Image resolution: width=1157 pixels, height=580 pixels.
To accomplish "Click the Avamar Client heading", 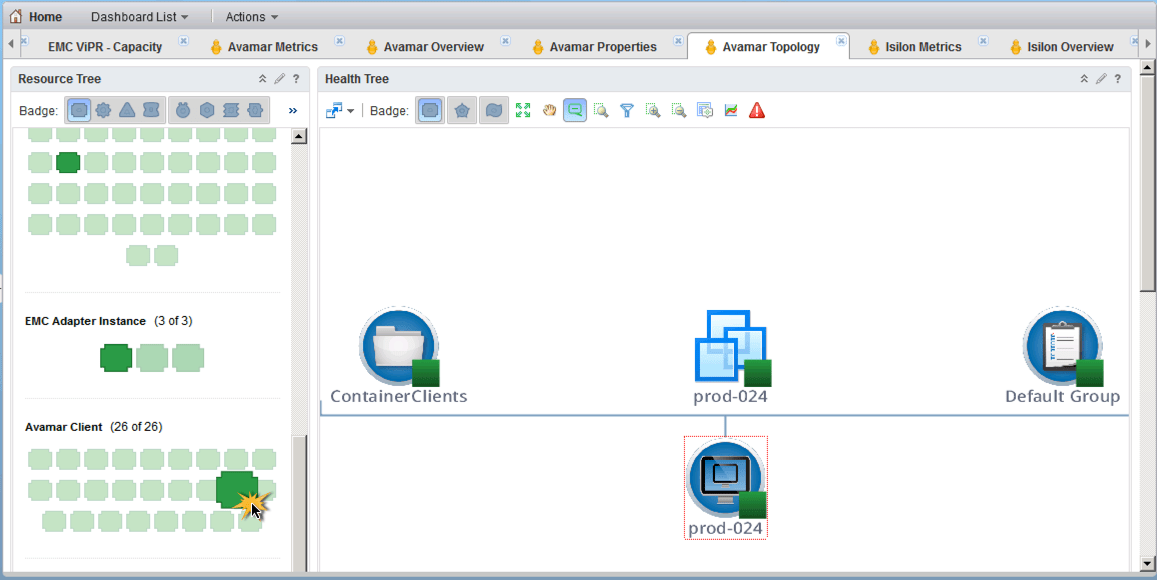I will [x=63, y=427].
